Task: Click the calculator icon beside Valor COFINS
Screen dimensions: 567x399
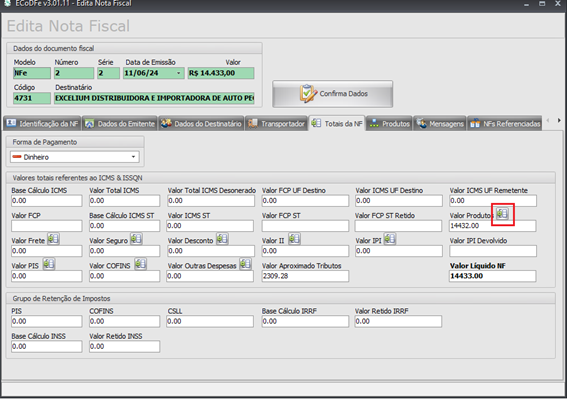Action: [141, 264]
